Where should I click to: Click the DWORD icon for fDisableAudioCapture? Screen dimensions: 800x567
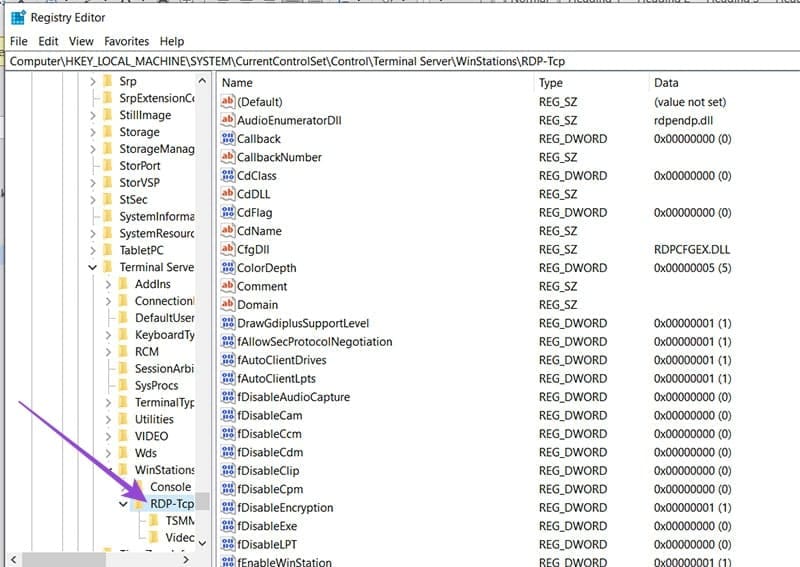[228, 396]
